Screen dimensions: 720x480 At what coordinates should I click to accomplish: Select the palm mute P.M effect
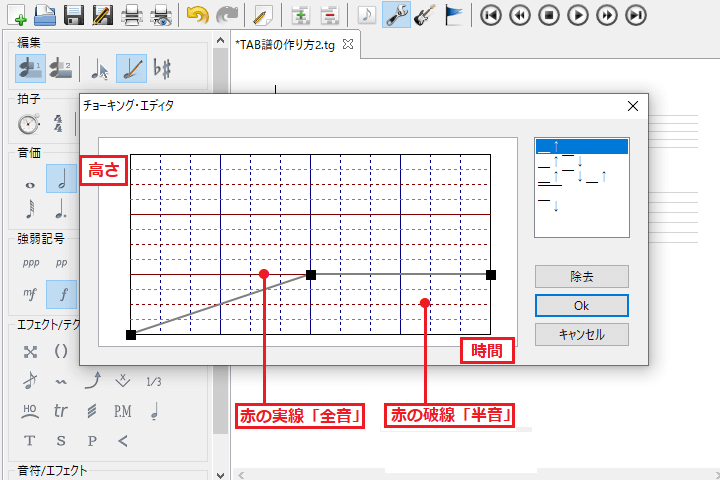(122, 410)
